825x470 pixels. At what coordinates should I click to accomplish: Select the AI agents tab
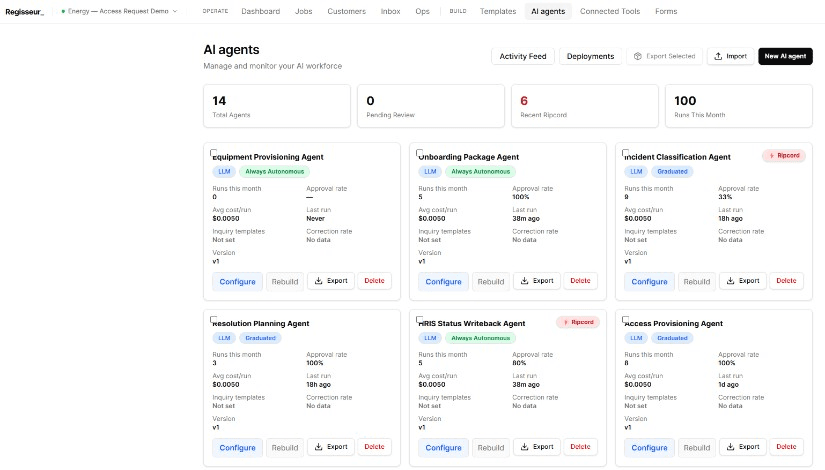[548, 11]
